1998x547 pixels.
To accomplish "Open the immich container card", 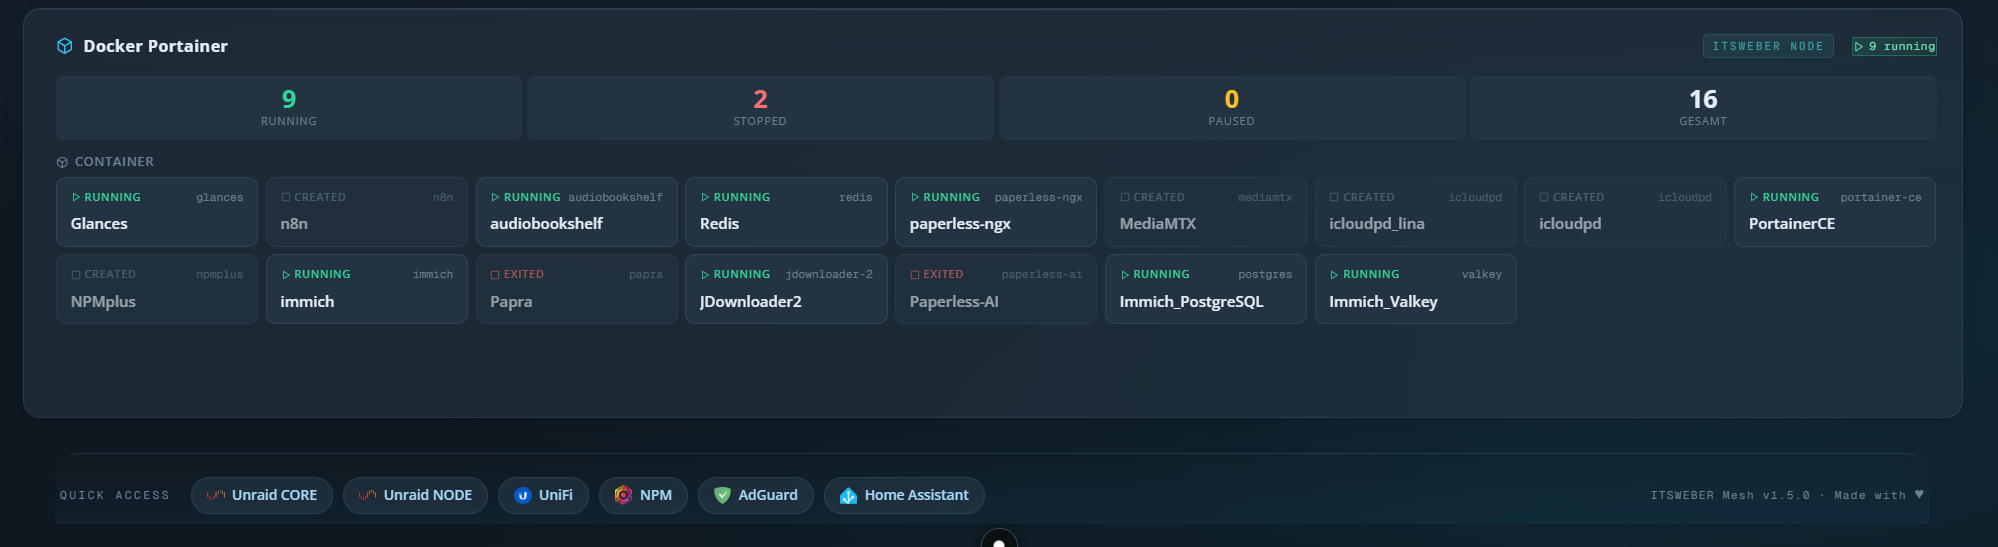I will pos(367,289).
